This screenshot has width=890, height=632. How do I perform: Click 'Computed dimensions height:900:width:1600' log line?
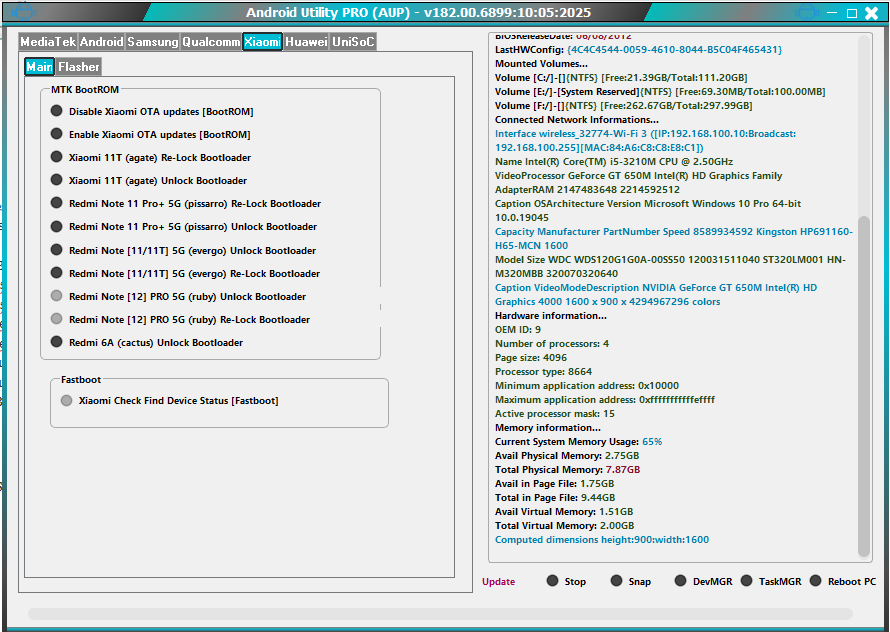tap(602, 539)
